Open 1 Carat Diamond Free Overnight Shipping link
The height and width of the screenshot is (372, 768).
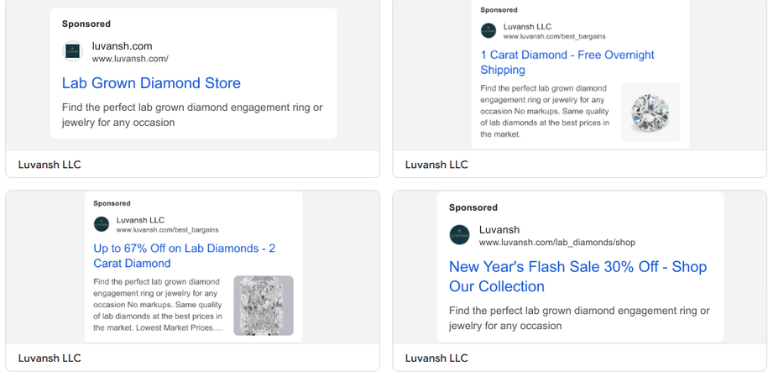tap(567, 62)
